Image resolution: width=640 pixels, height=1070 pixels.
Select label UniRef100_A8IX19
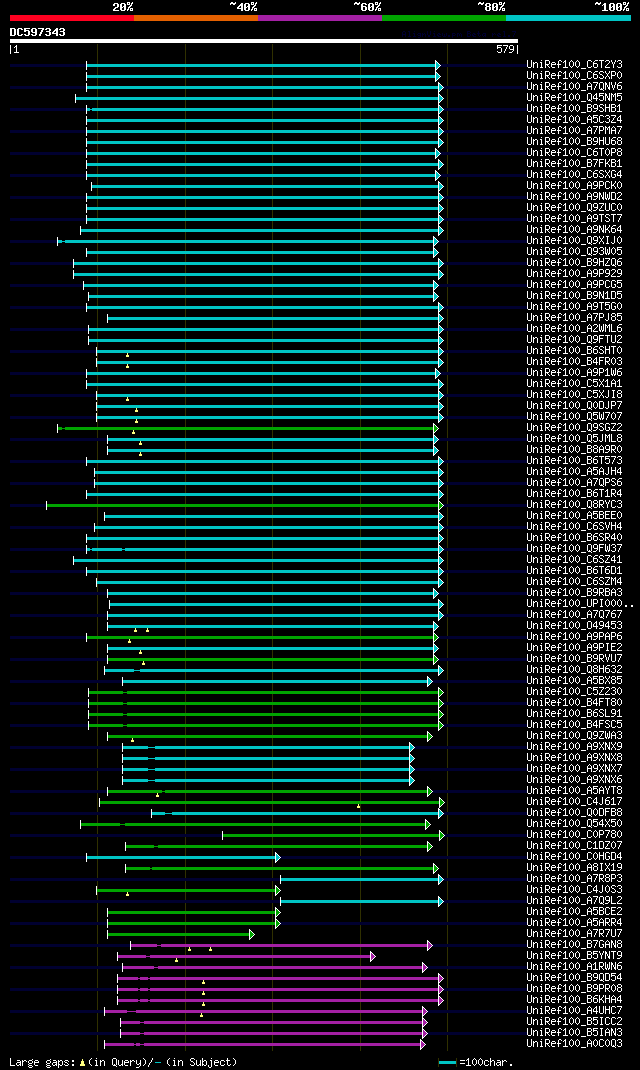click(574, 868)
